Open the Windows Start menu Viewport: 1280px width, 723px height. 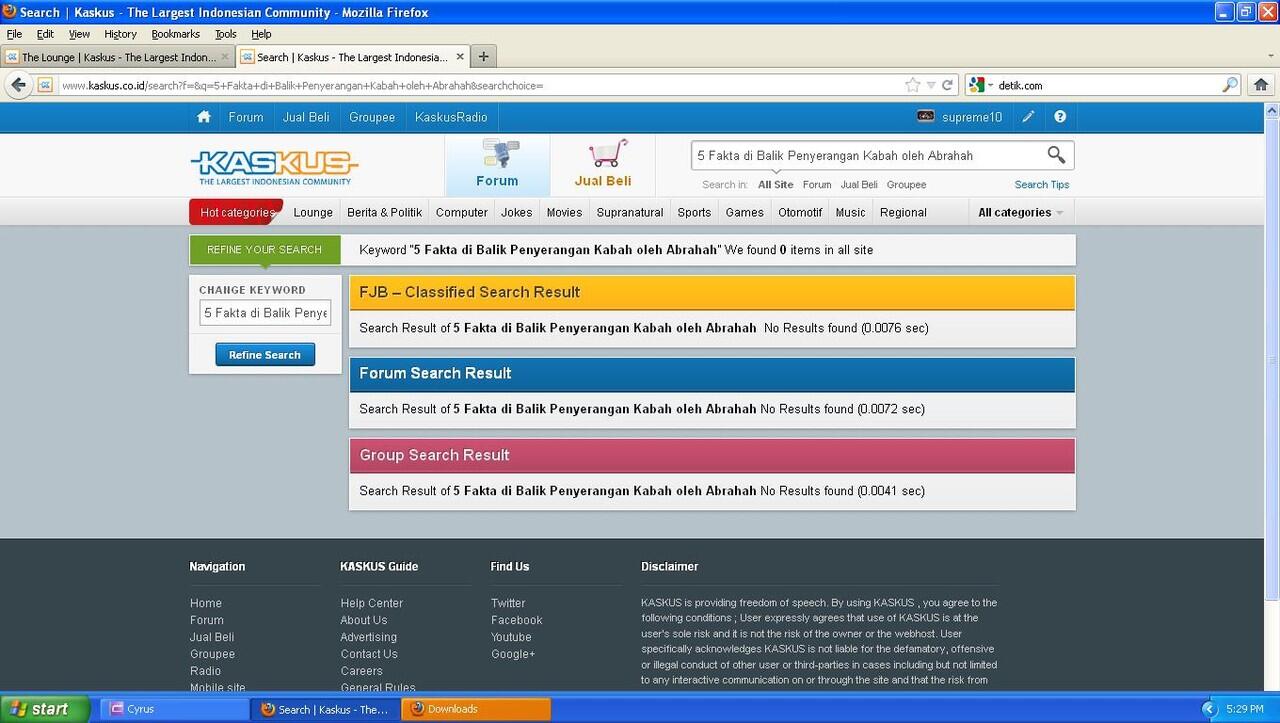45,709
